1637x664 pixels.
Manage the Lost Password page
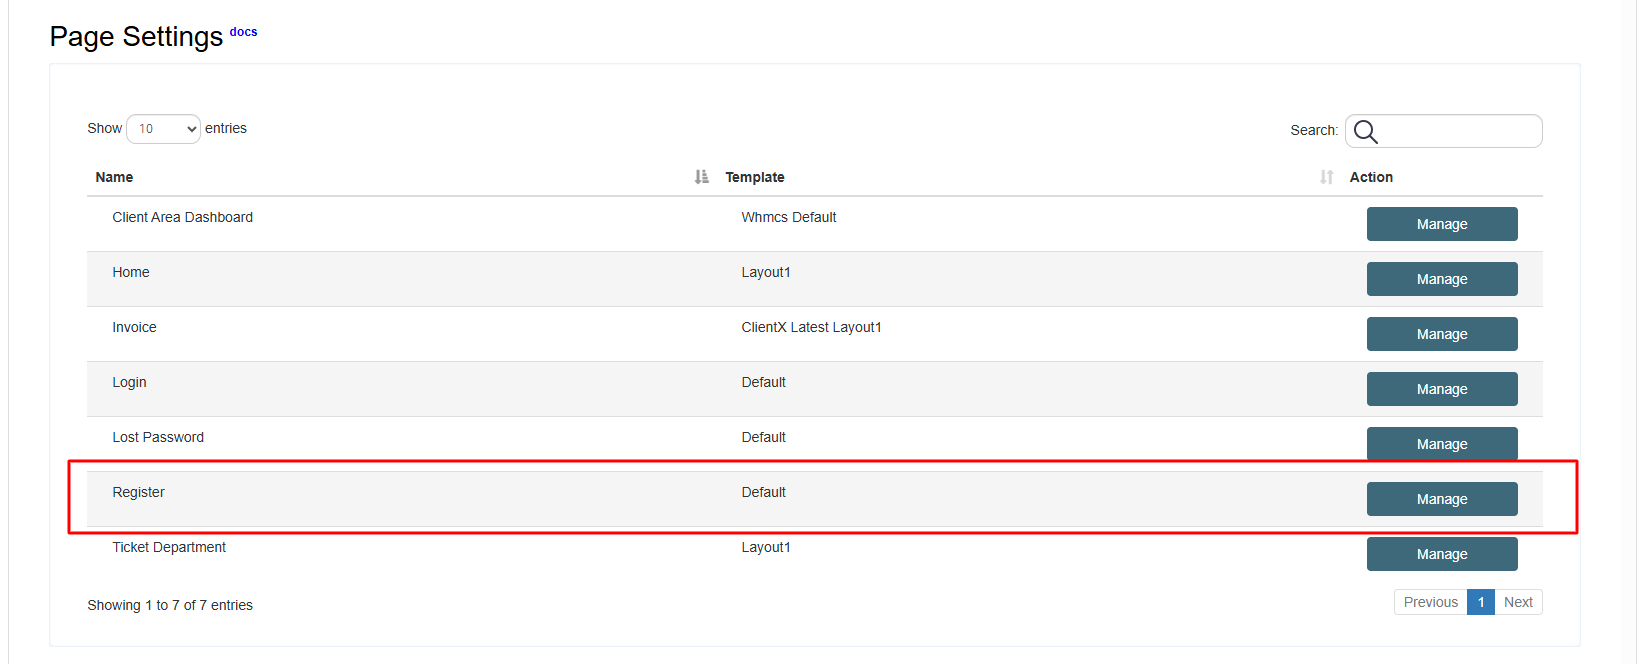click(x=1441, y=443)
